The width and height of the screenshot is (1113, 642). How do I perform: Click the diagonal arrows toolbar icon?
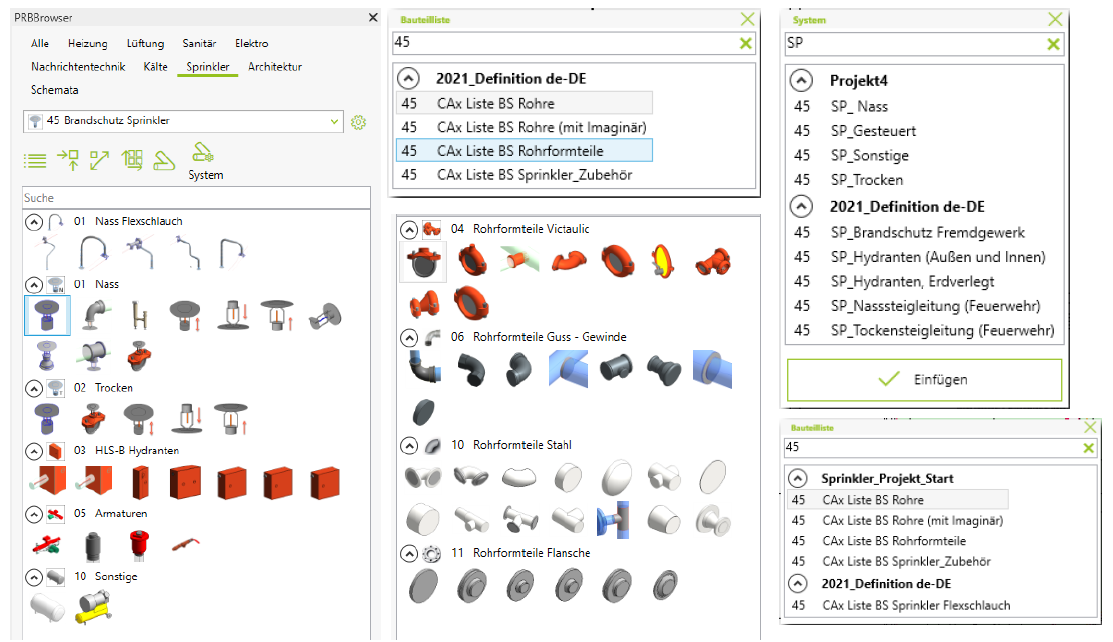point(99,160)
